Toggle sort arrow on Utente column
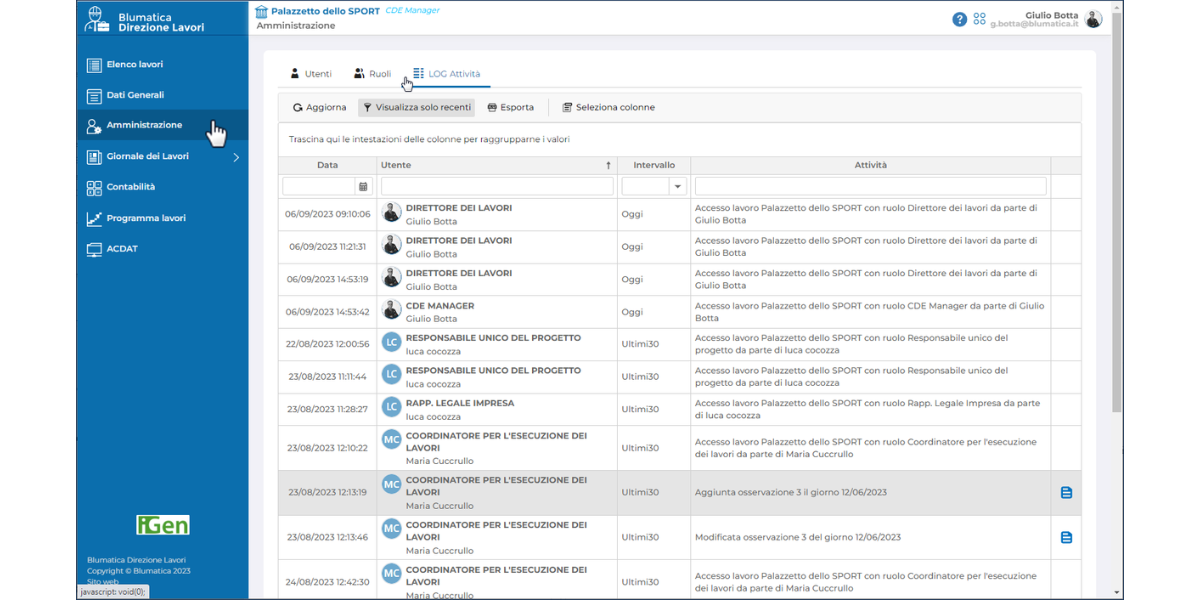Screen dimensions: 1200x600 click(x=608, y=165)
